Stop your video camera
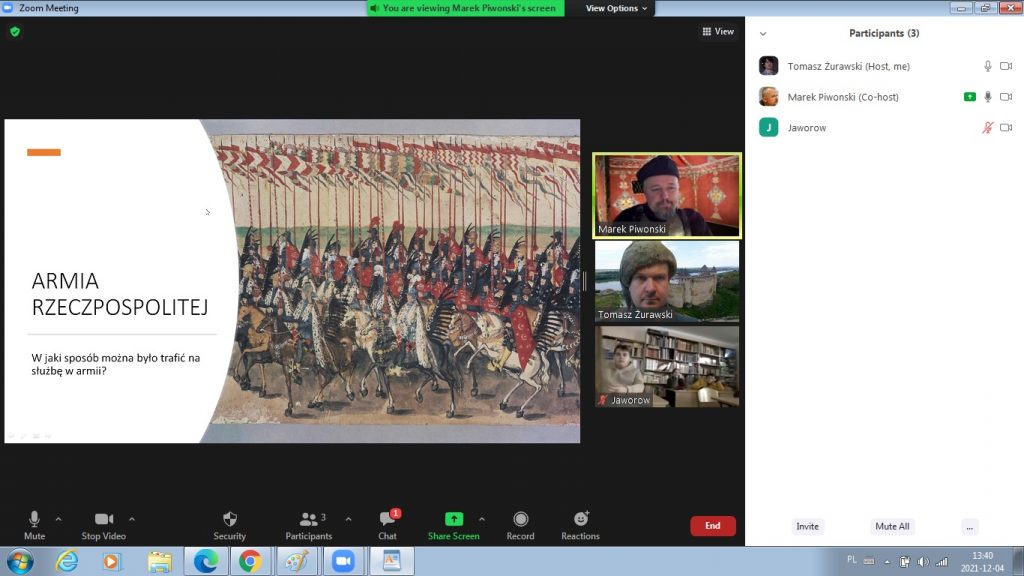1024x576 pixels. click(104, 524)
